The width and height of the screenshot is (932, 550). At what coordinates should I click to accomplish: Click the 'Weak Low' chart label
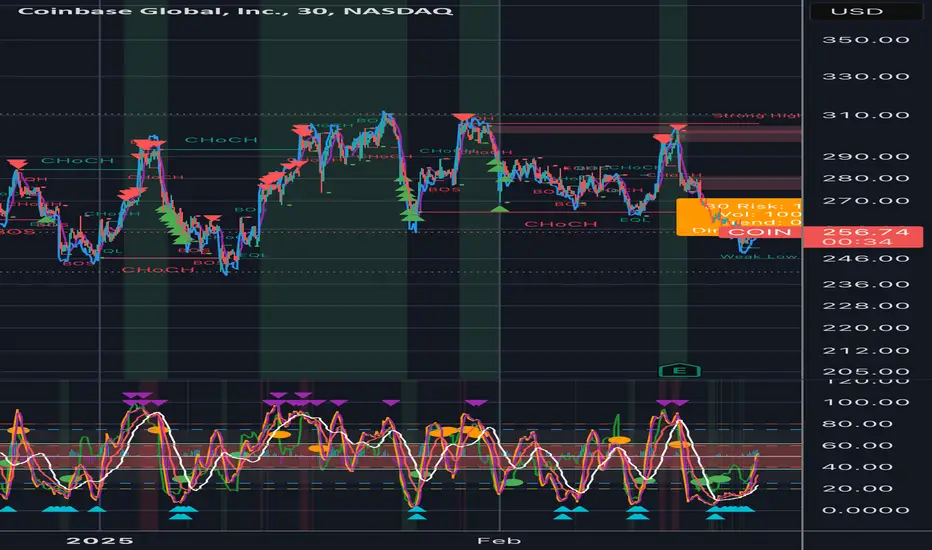pyautogui.click(x=759, y=256)
